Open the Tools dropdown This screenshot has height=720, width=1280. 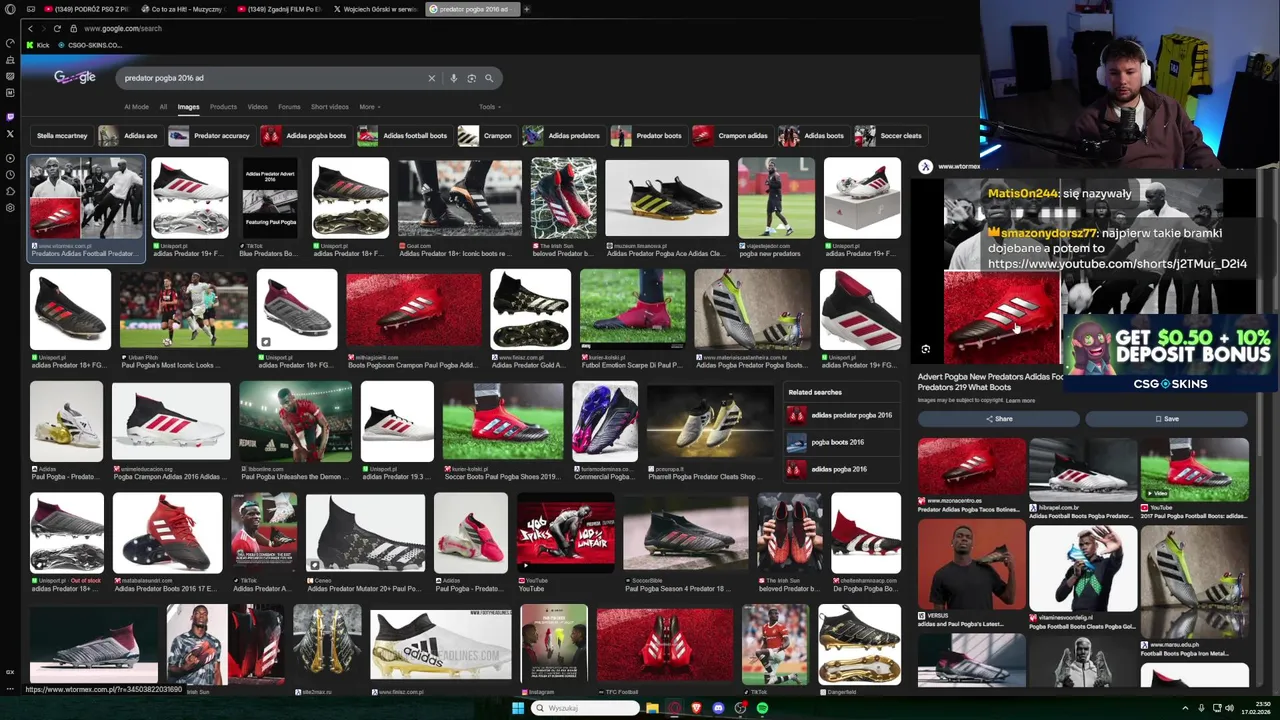pos(490,107)
